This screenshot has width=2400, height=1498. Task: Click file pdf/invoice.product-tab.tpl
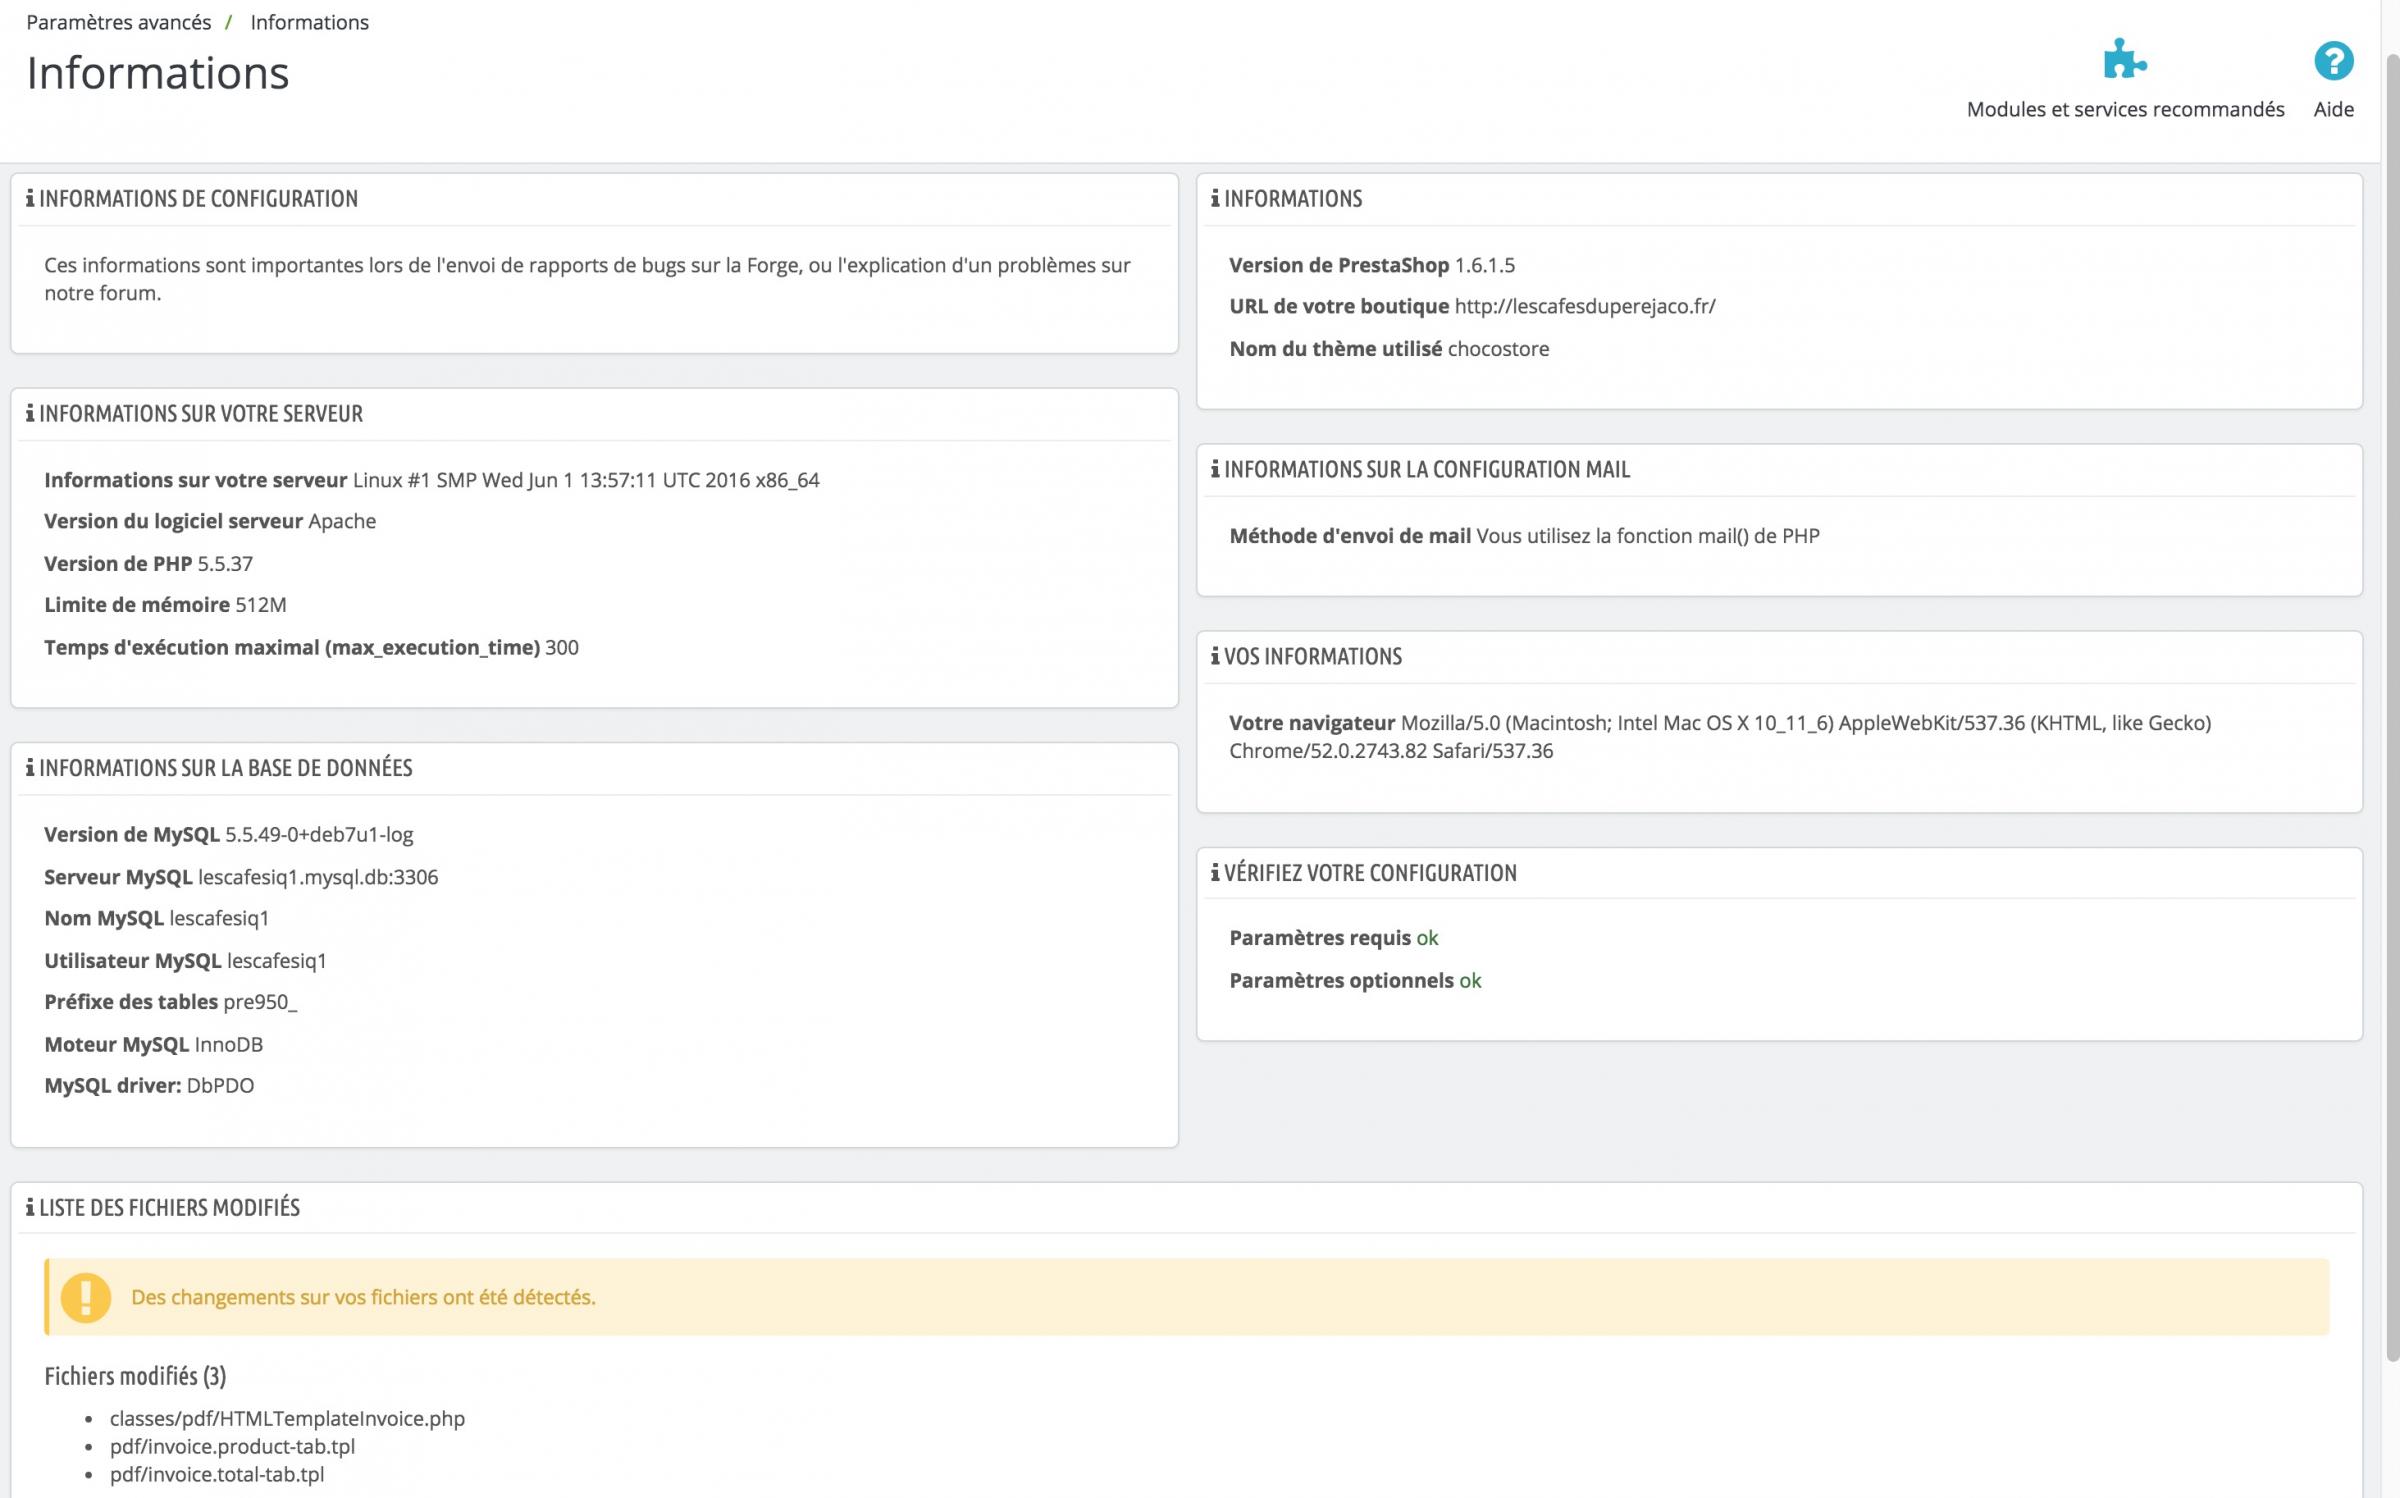click(x=232, y=1446)
